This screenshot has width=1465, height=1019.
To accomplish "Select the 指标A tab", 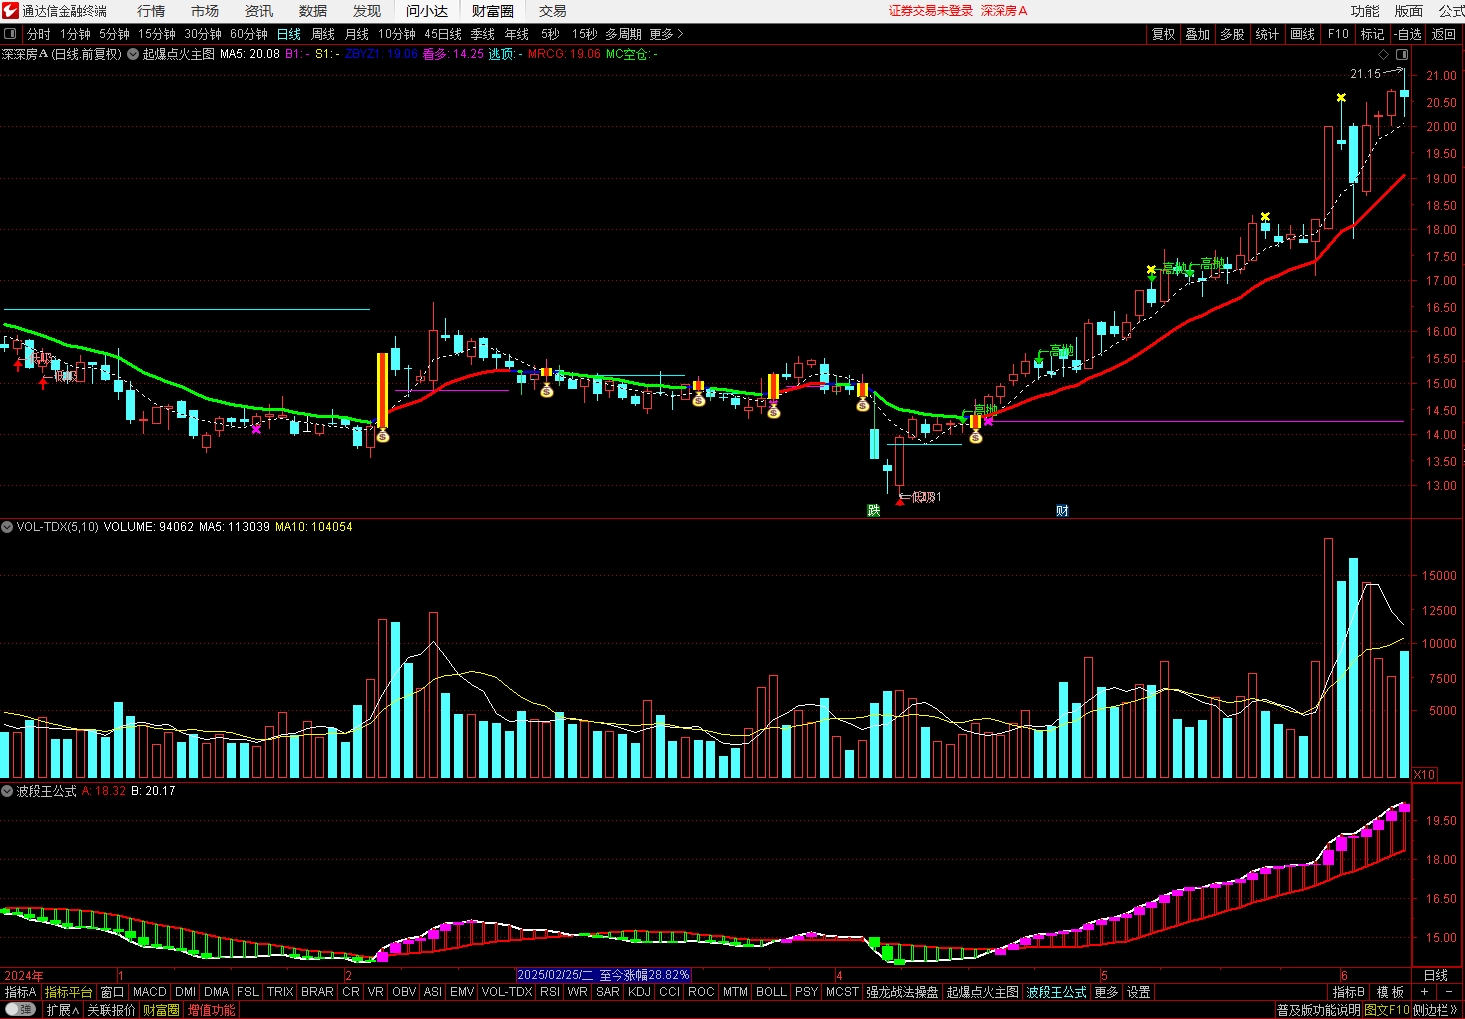I will tap(20, 992).
